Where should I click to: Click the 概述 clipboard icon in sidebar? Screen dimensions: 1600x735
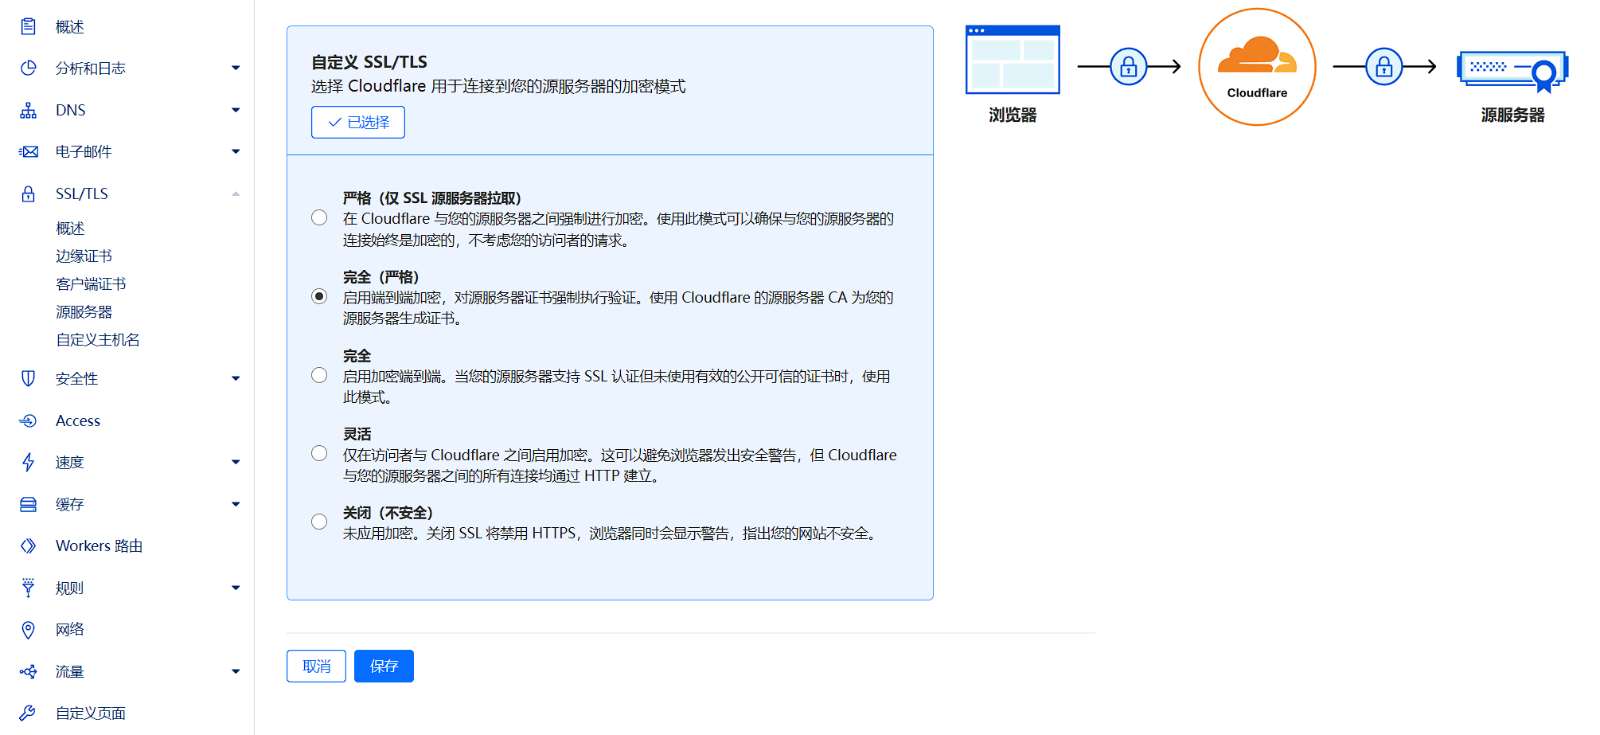pos(28,27)
